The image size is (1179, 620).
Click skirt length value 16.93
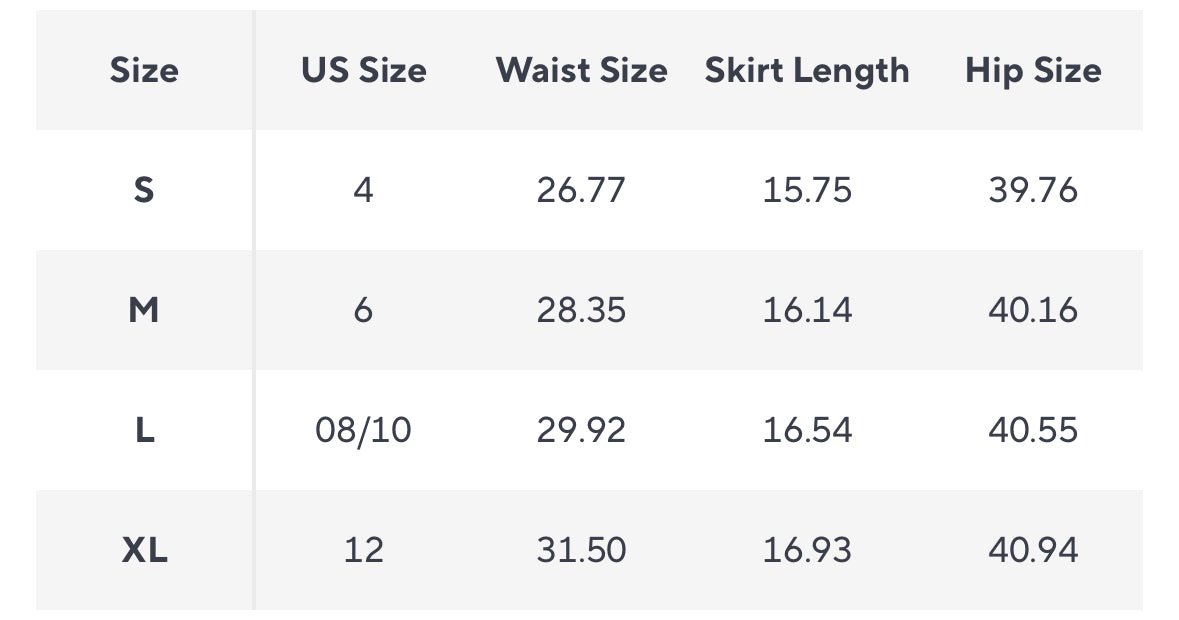pos(807,550)
